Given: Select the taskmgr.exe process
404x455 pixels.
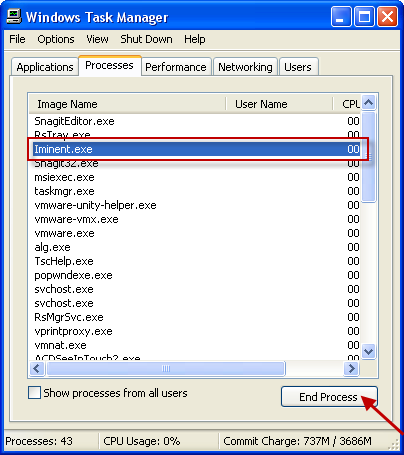Looking at the screenshot, I should coord(196,191).
